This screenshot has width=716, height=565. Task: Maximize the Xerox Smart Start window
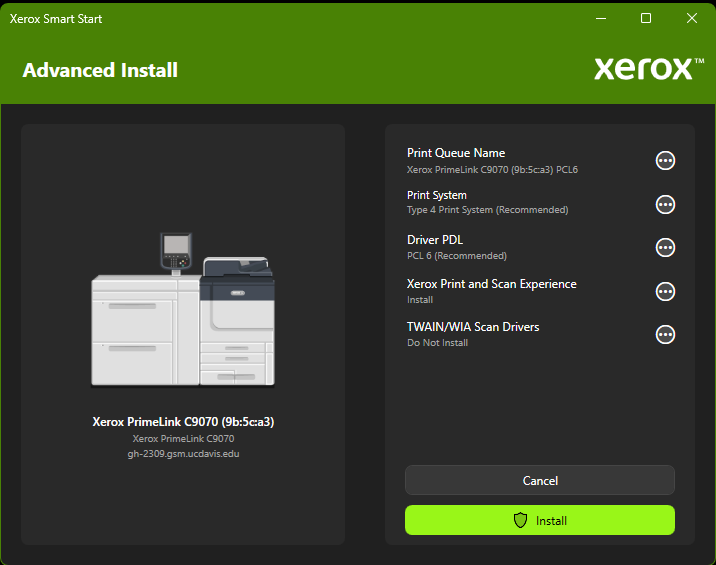(646, 18)
